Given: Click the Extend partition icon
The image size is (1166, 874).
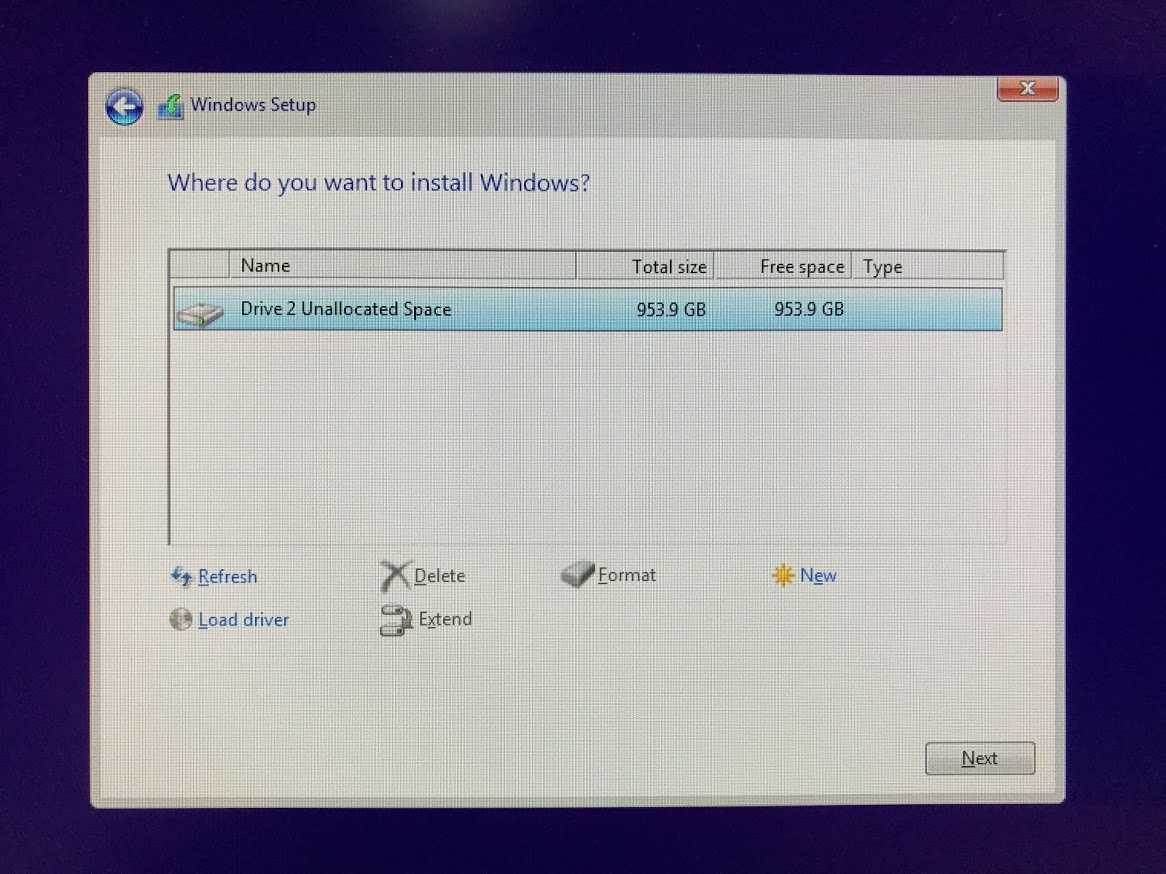Looking at the screenshot, I should coord(394,620).
